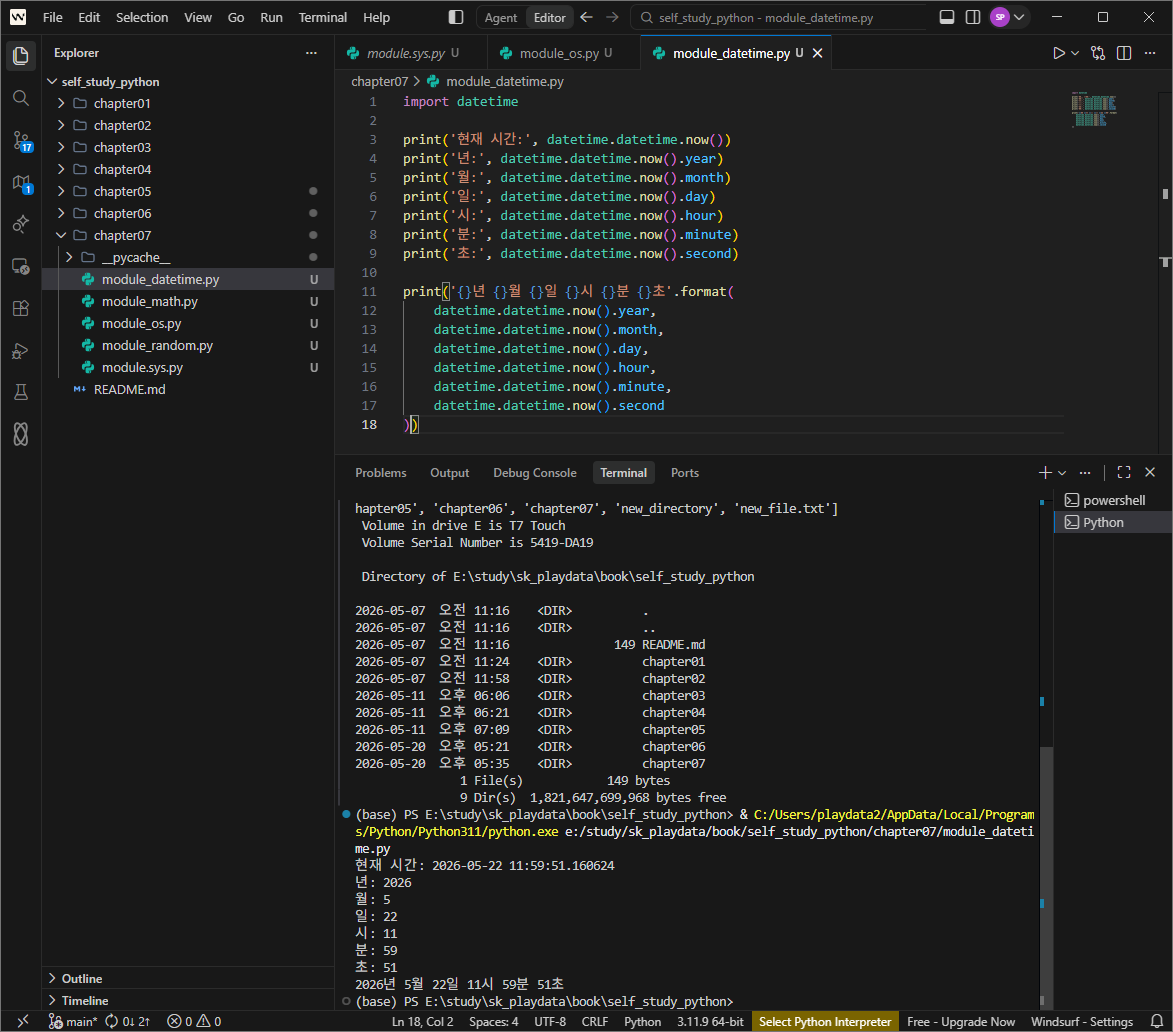Screen dimensions: 1173x1032
Task: Toggle primary sidebar icon in title bar
Action: [x=456, y=17]
